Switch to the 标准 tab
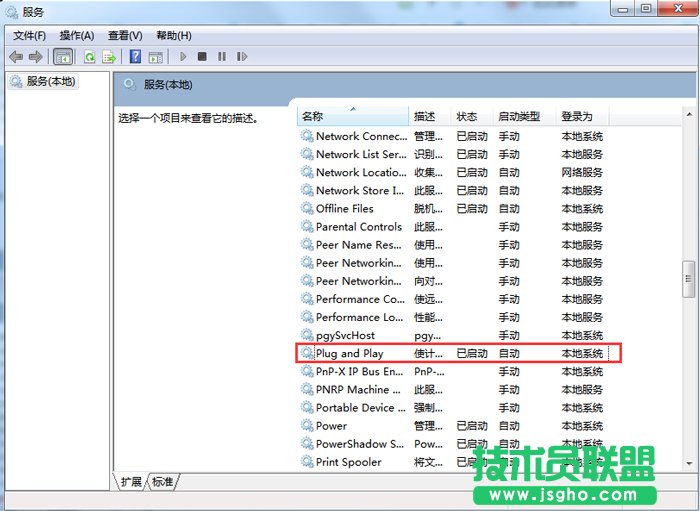Viewport: 700px width, 511px height. pos(162,482)
